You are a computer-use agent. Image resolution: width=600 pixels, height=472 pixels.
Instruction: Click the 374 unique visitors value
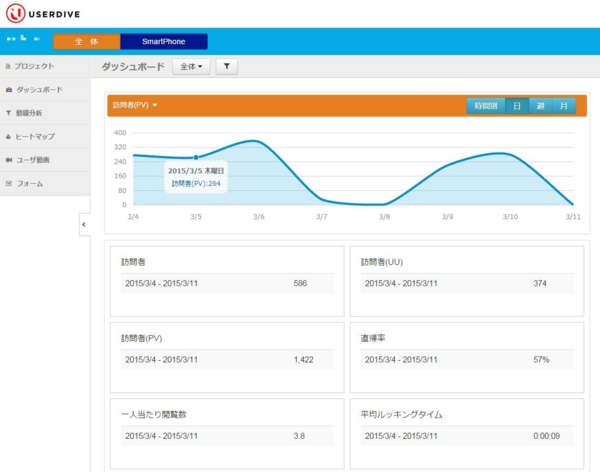(540, 283)
